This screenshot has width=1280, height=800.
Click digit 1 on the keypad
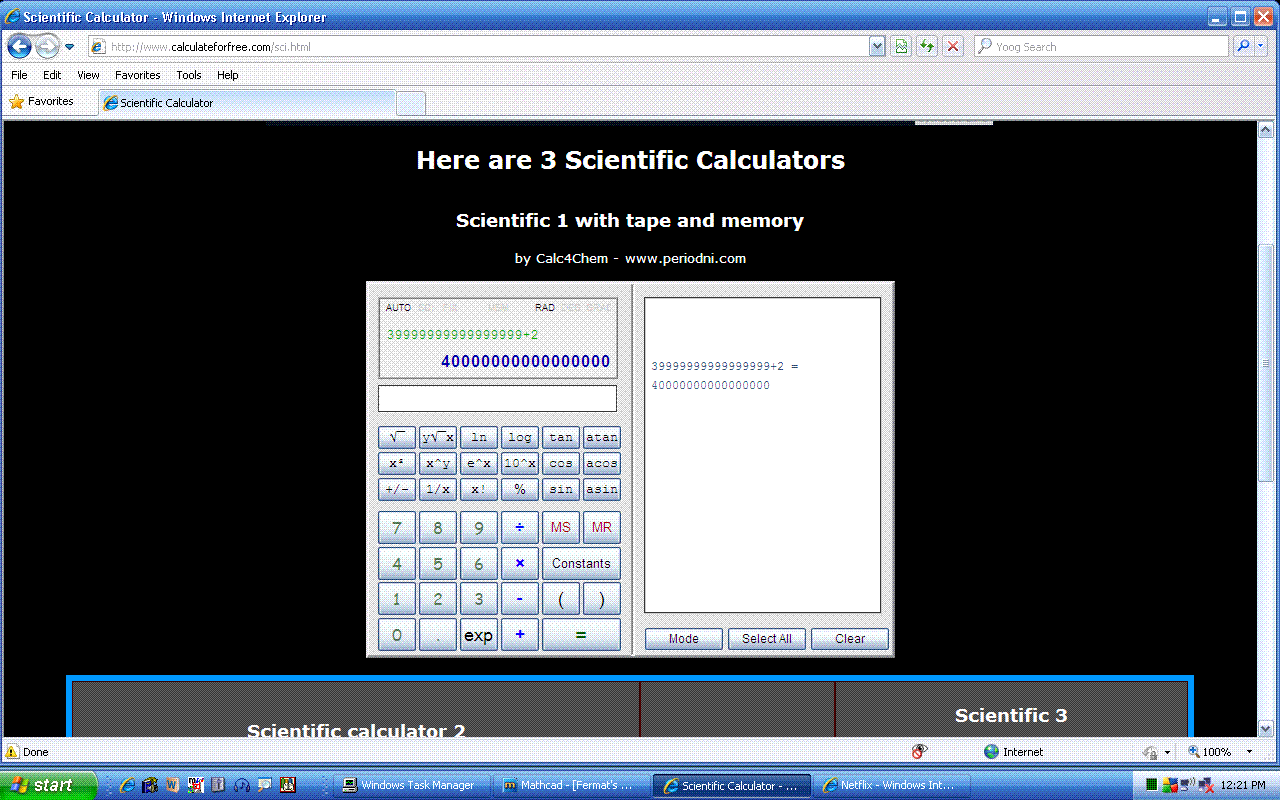(x=397, y=599)
